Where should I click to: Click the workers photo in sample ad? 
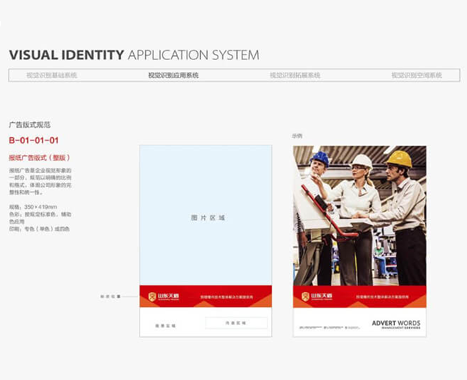click(x=360, y=216)
